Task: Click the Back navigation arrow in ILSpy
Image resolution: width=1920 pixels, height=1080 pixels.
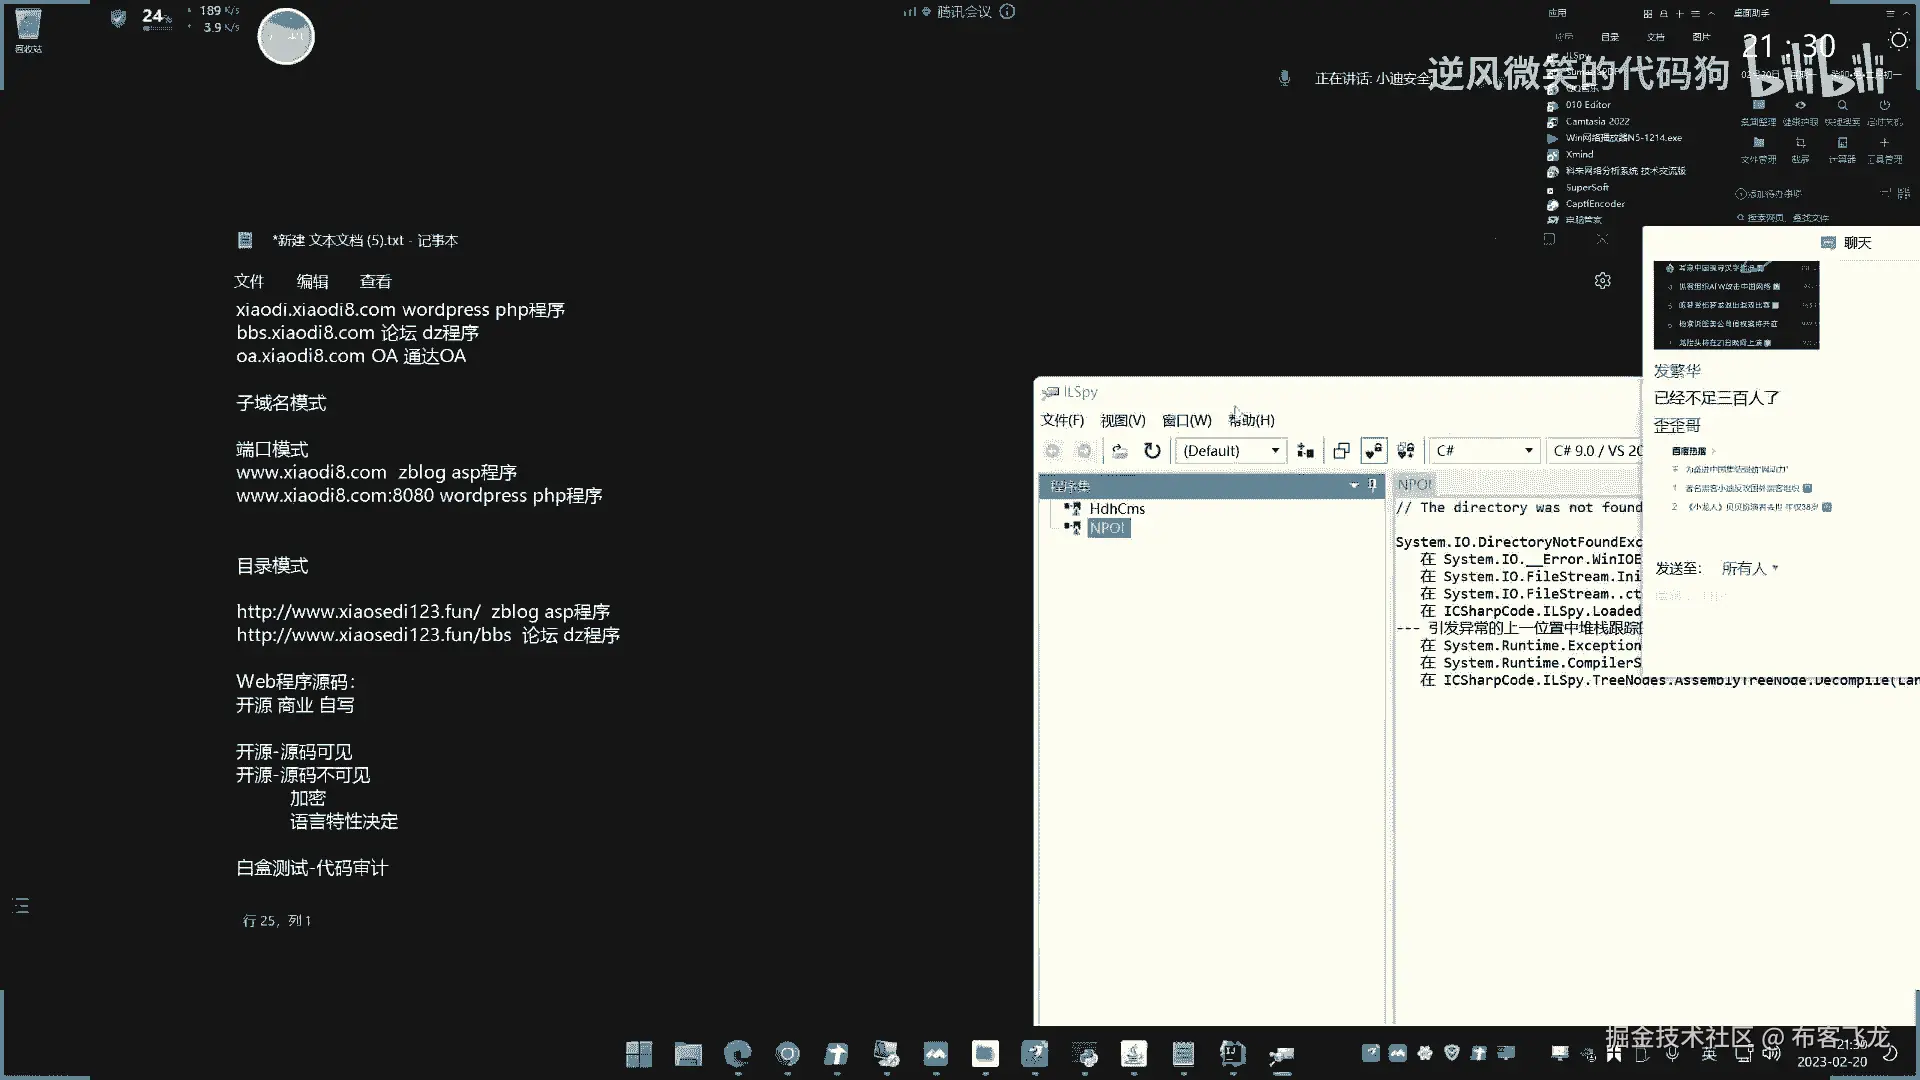Action: pyautogui.click(x=1052, y=451)
